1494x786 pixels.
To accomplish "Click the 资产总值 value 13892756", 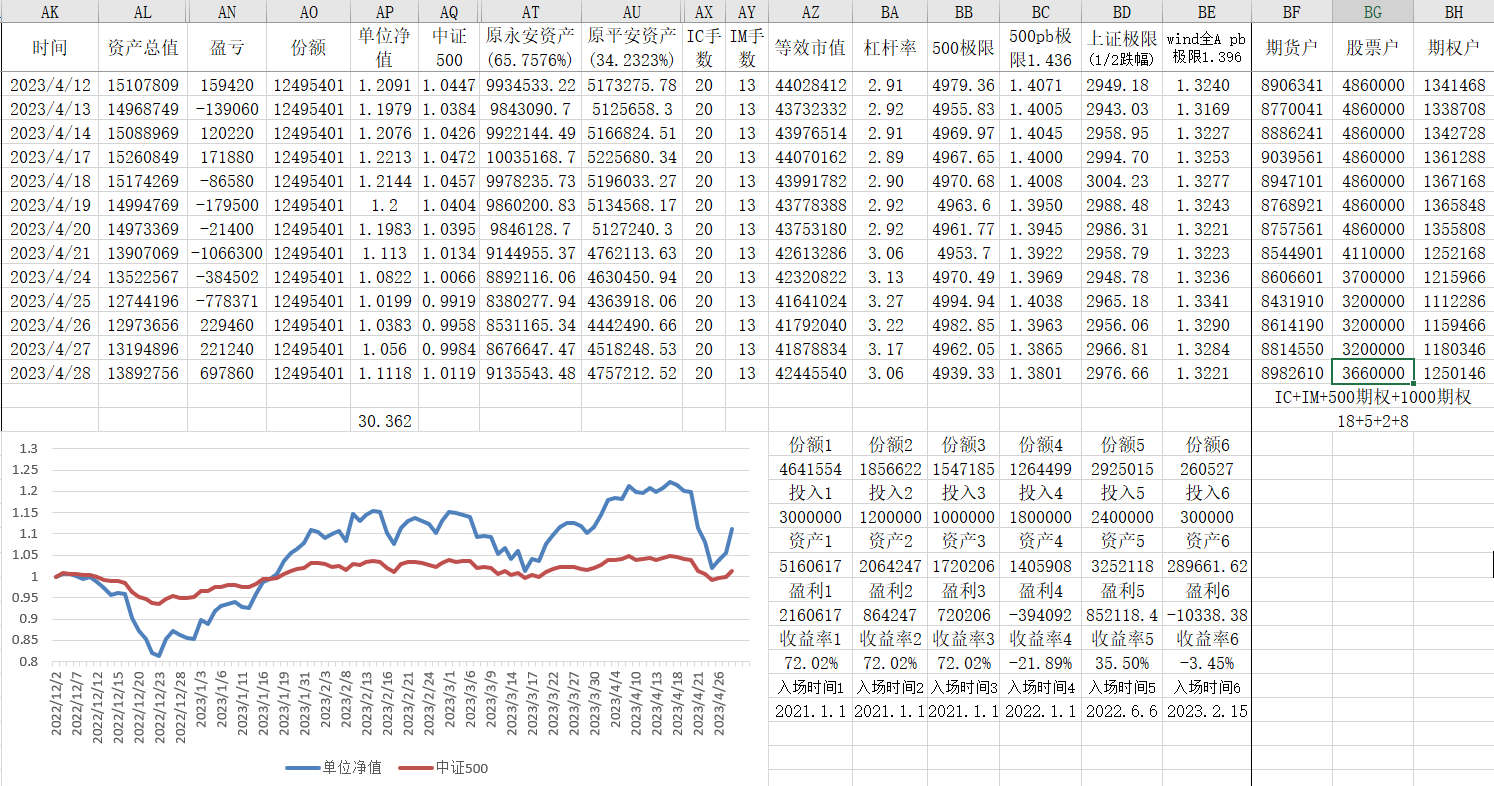I will (x=143, y=373).
